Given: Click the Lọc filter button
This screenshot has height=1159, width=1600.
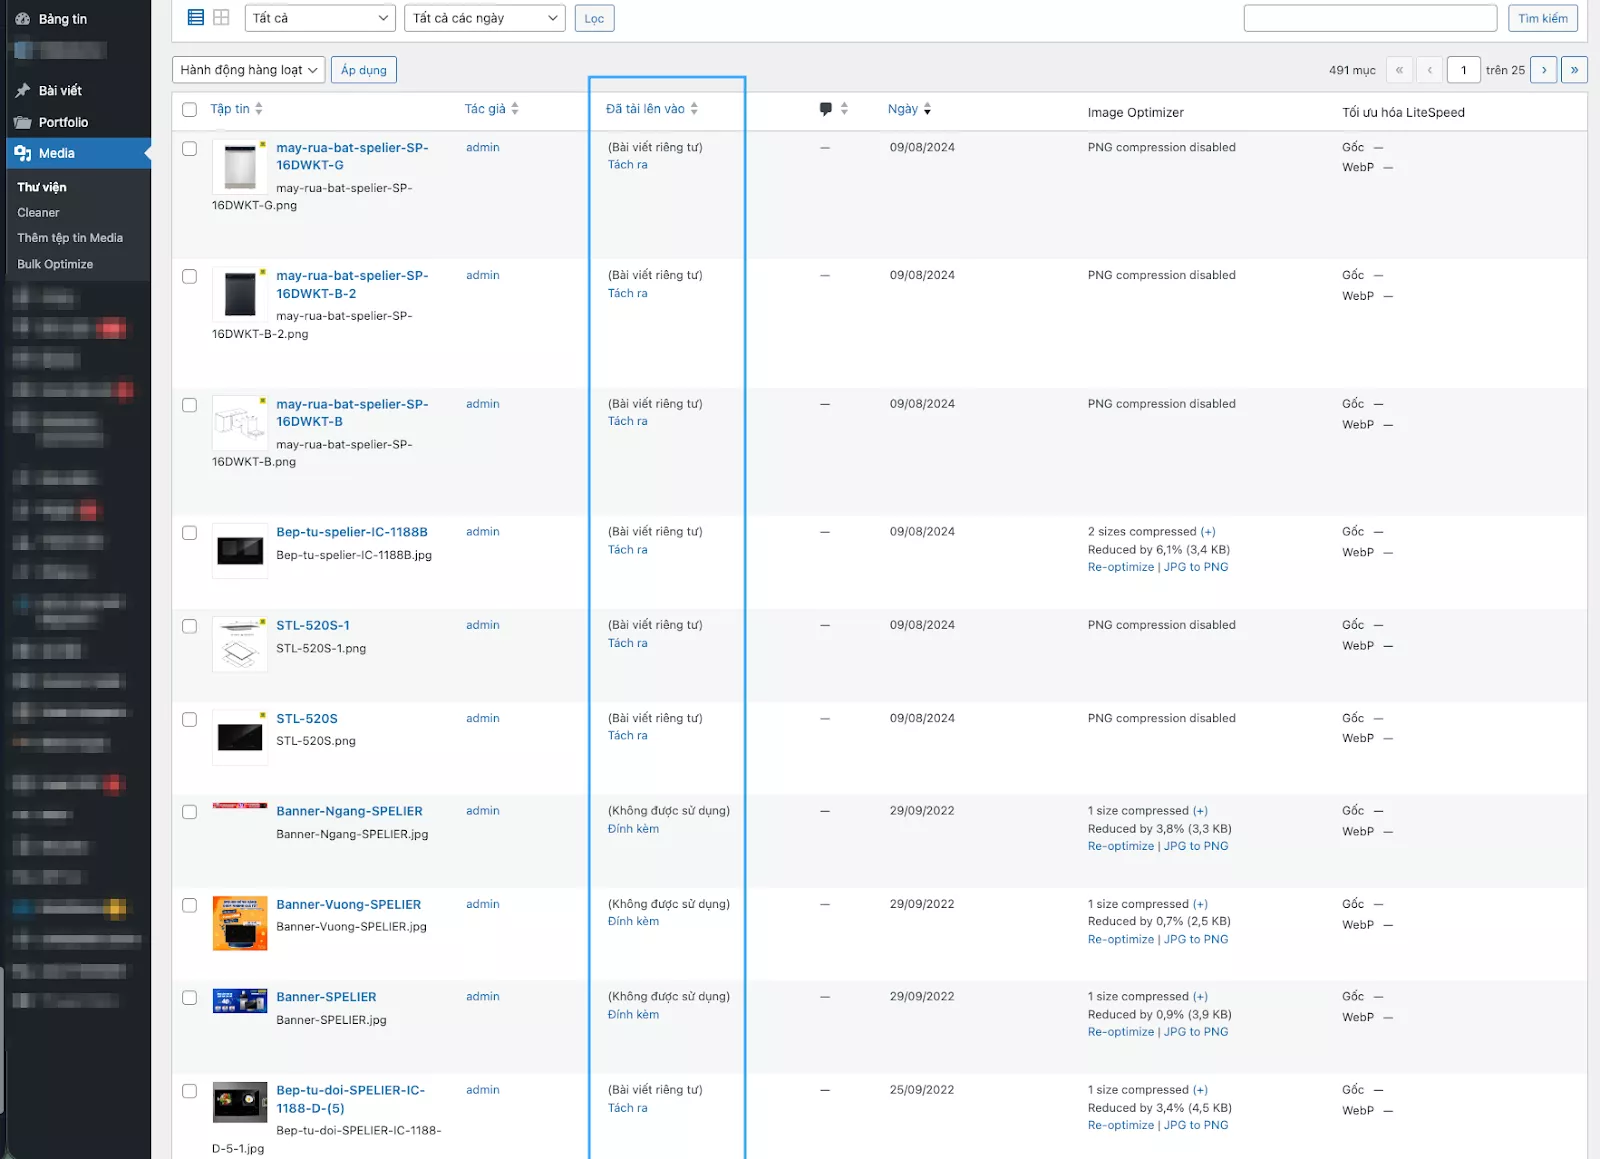Looking at the screenshot, I should click(x=594, y=17).
